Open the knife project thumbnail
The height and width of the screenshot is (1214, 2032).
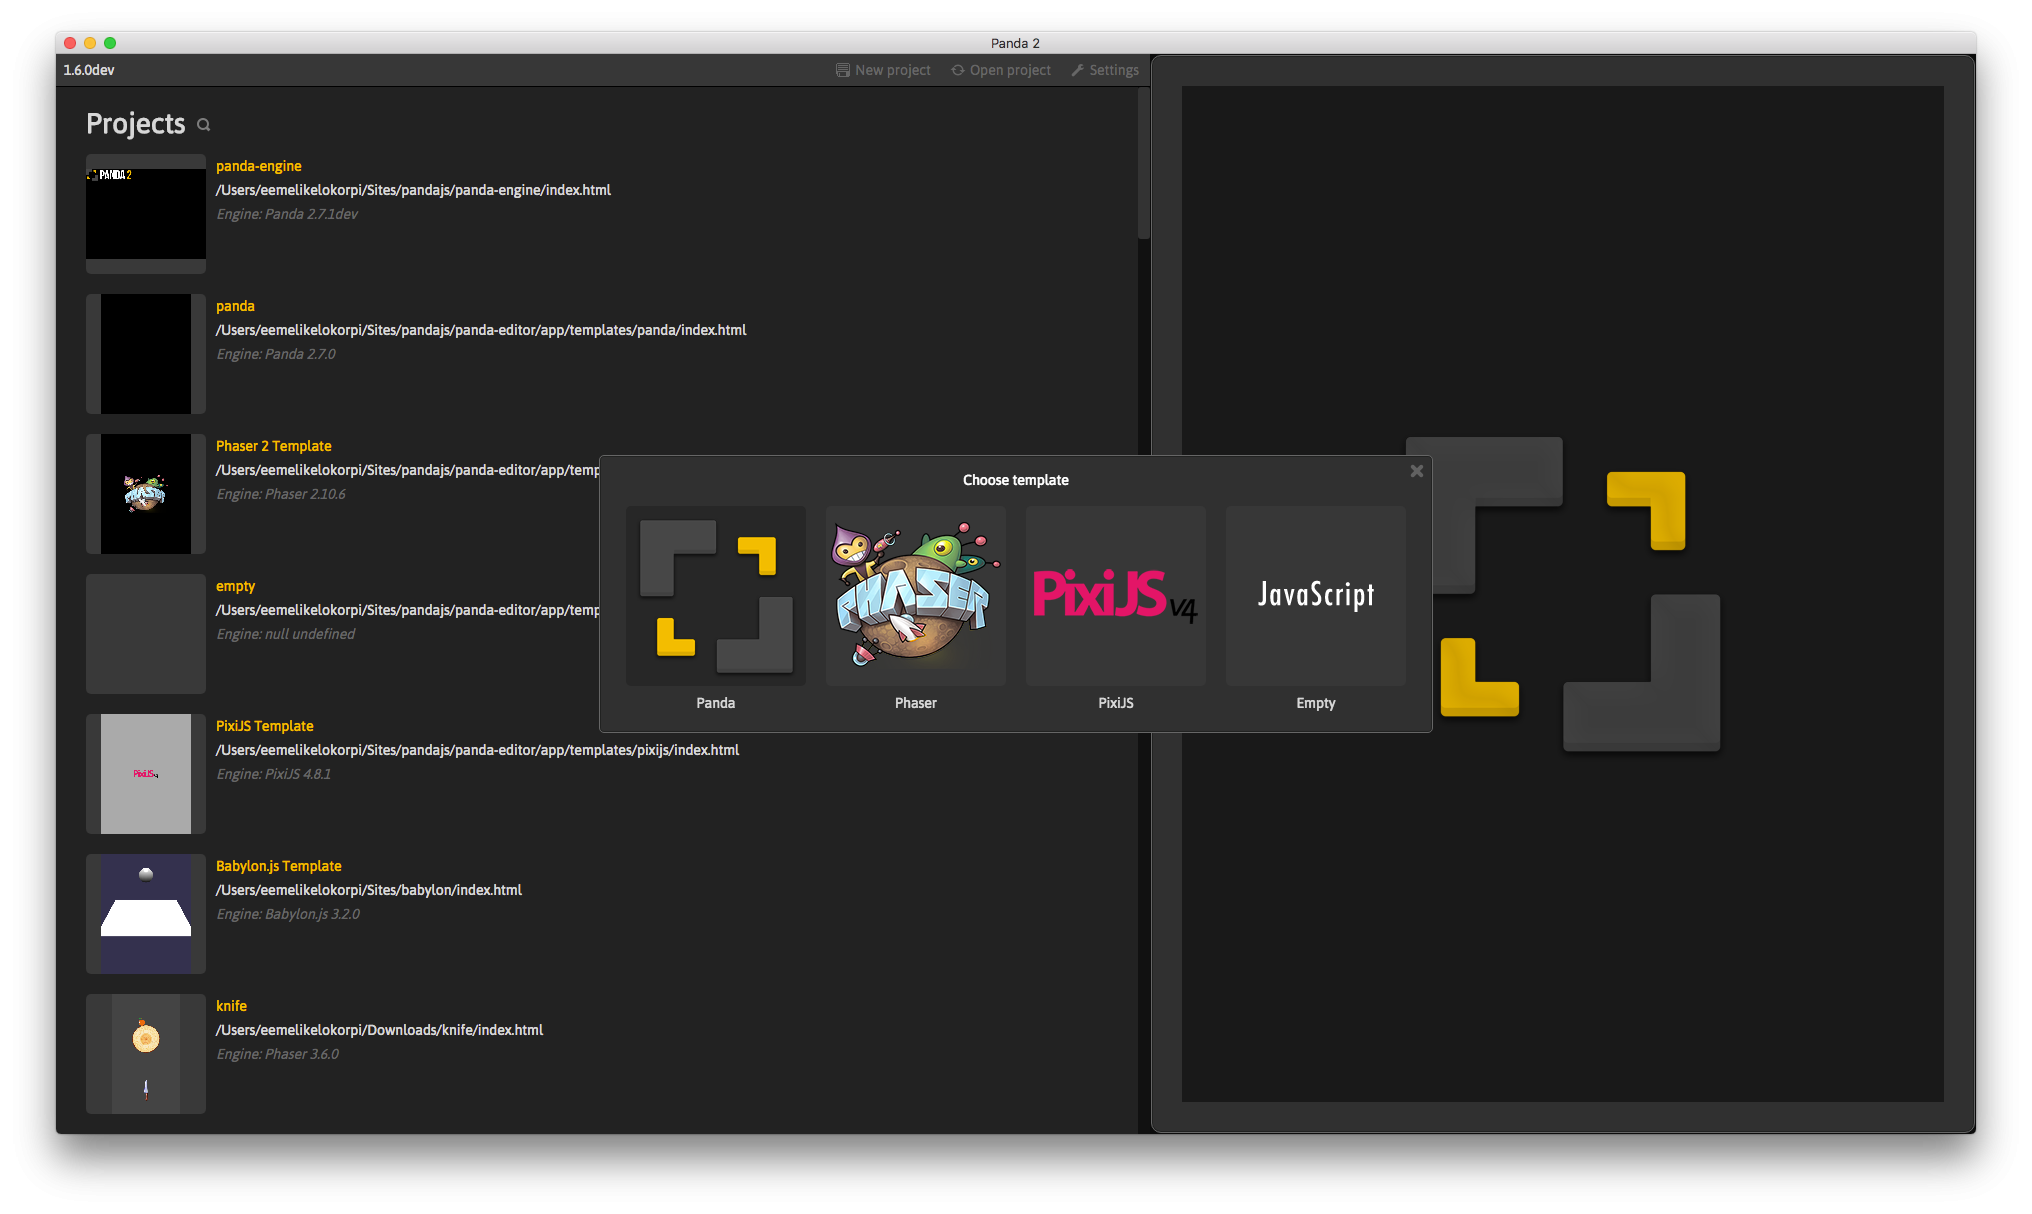(x=146, y=1054)
